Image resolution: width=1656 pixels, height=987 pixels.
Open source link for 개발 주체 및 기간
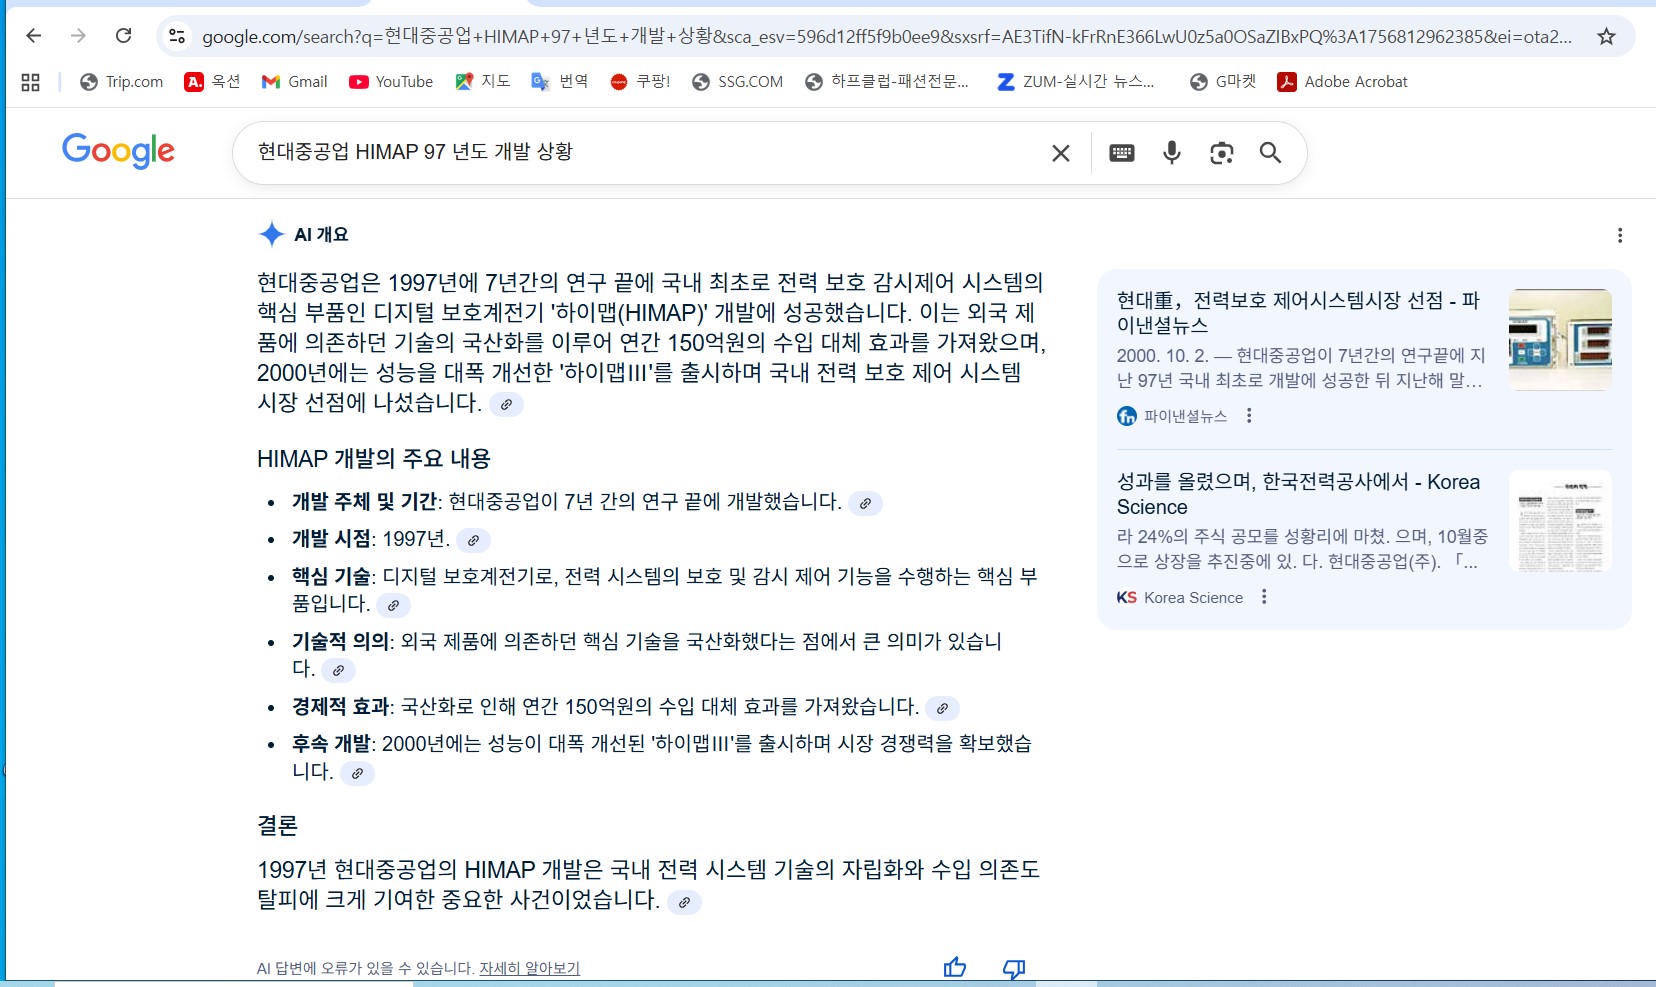pos(866,503)
